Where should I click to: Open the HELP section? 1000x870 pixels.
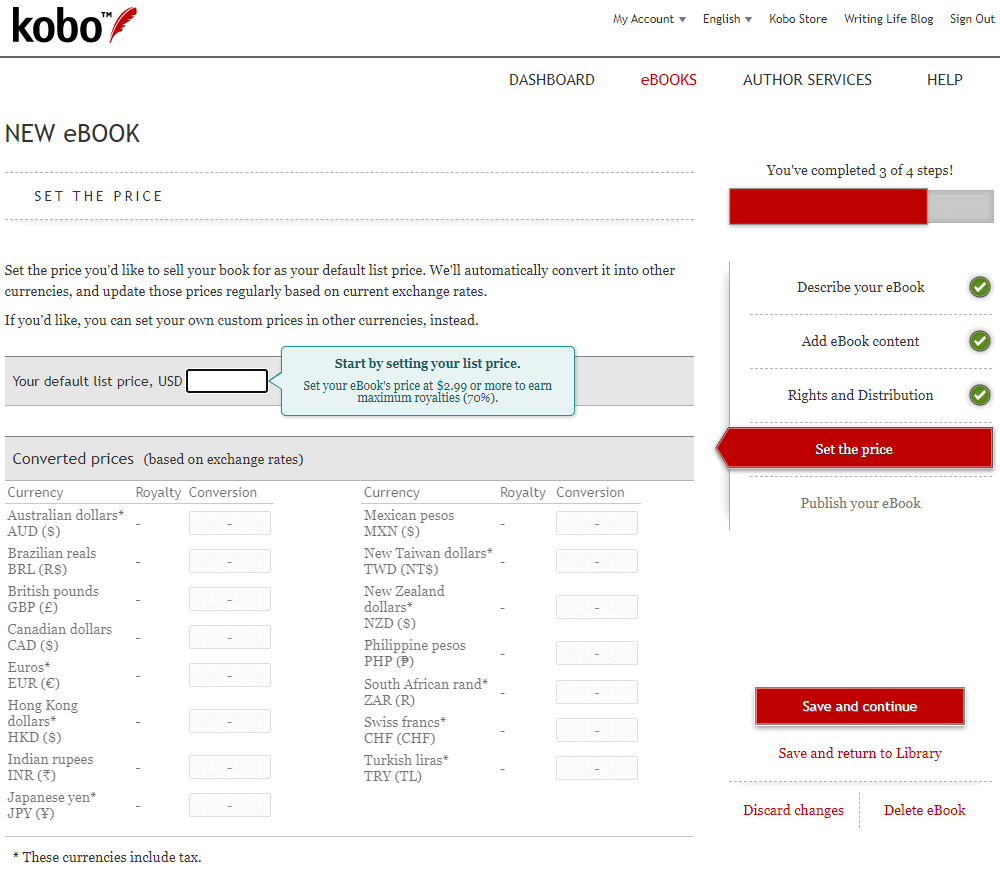coord(944,79)
